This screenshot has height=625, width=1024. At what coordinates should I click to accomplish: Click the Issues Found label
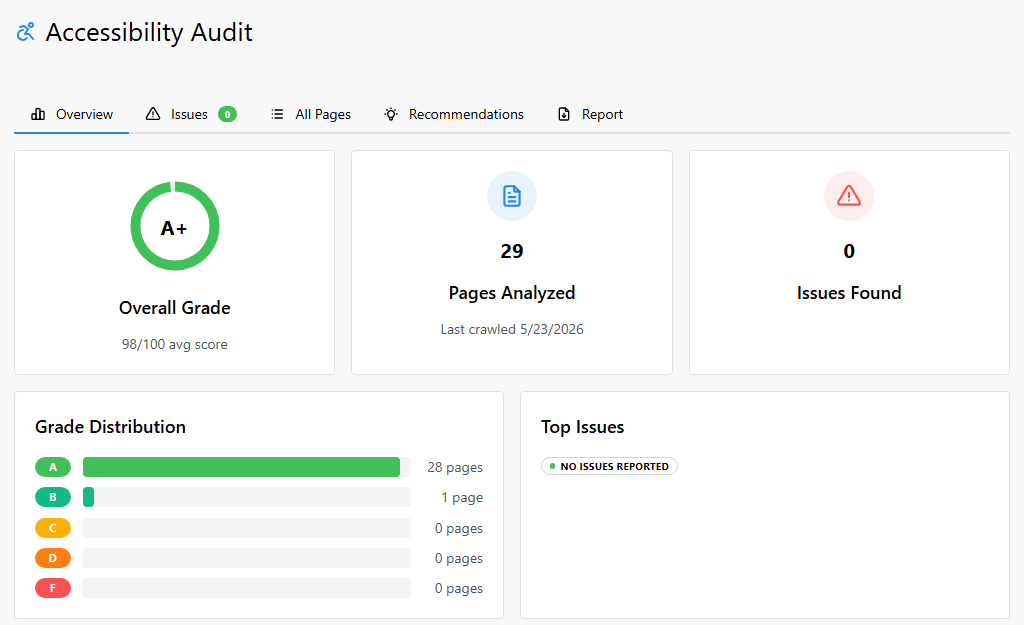[849, 293]
